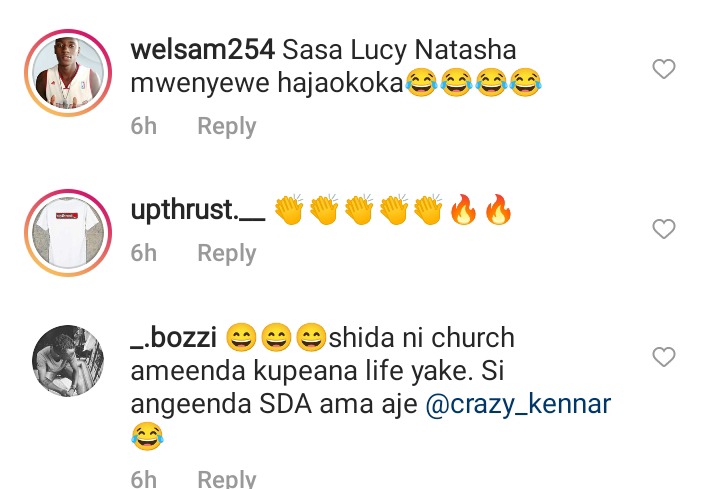
Task: Select the clapping hands emojis in upthrust comment
Action: [x=359, y=210]
